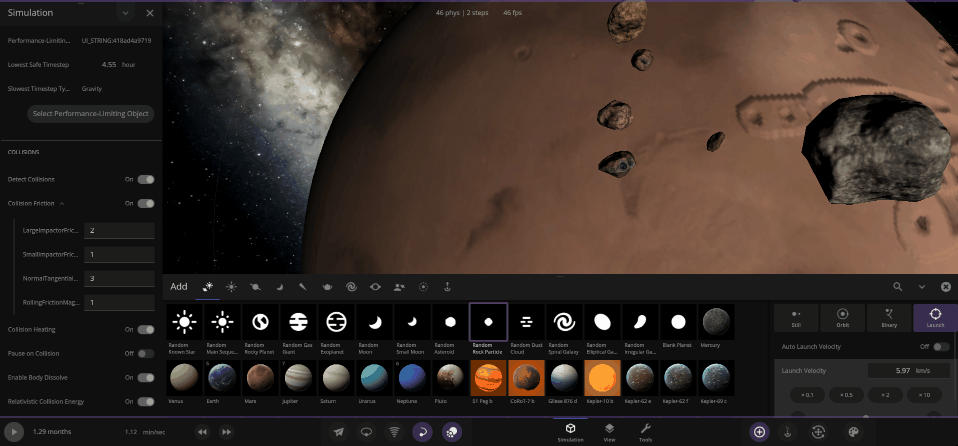Viewport: 958px width, 446px height.
Task: Open the search icon in Add panel
Action: coord(898,287)
